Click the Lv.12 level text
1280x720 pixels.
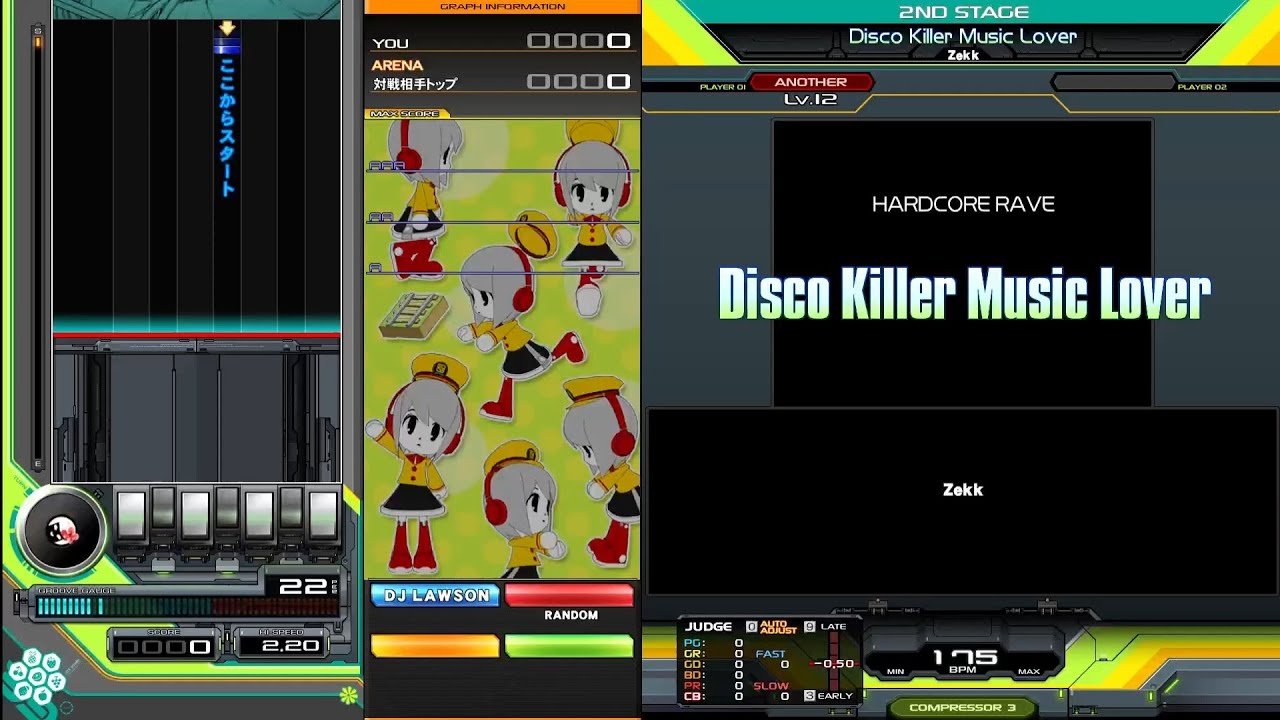coord(811,100)
